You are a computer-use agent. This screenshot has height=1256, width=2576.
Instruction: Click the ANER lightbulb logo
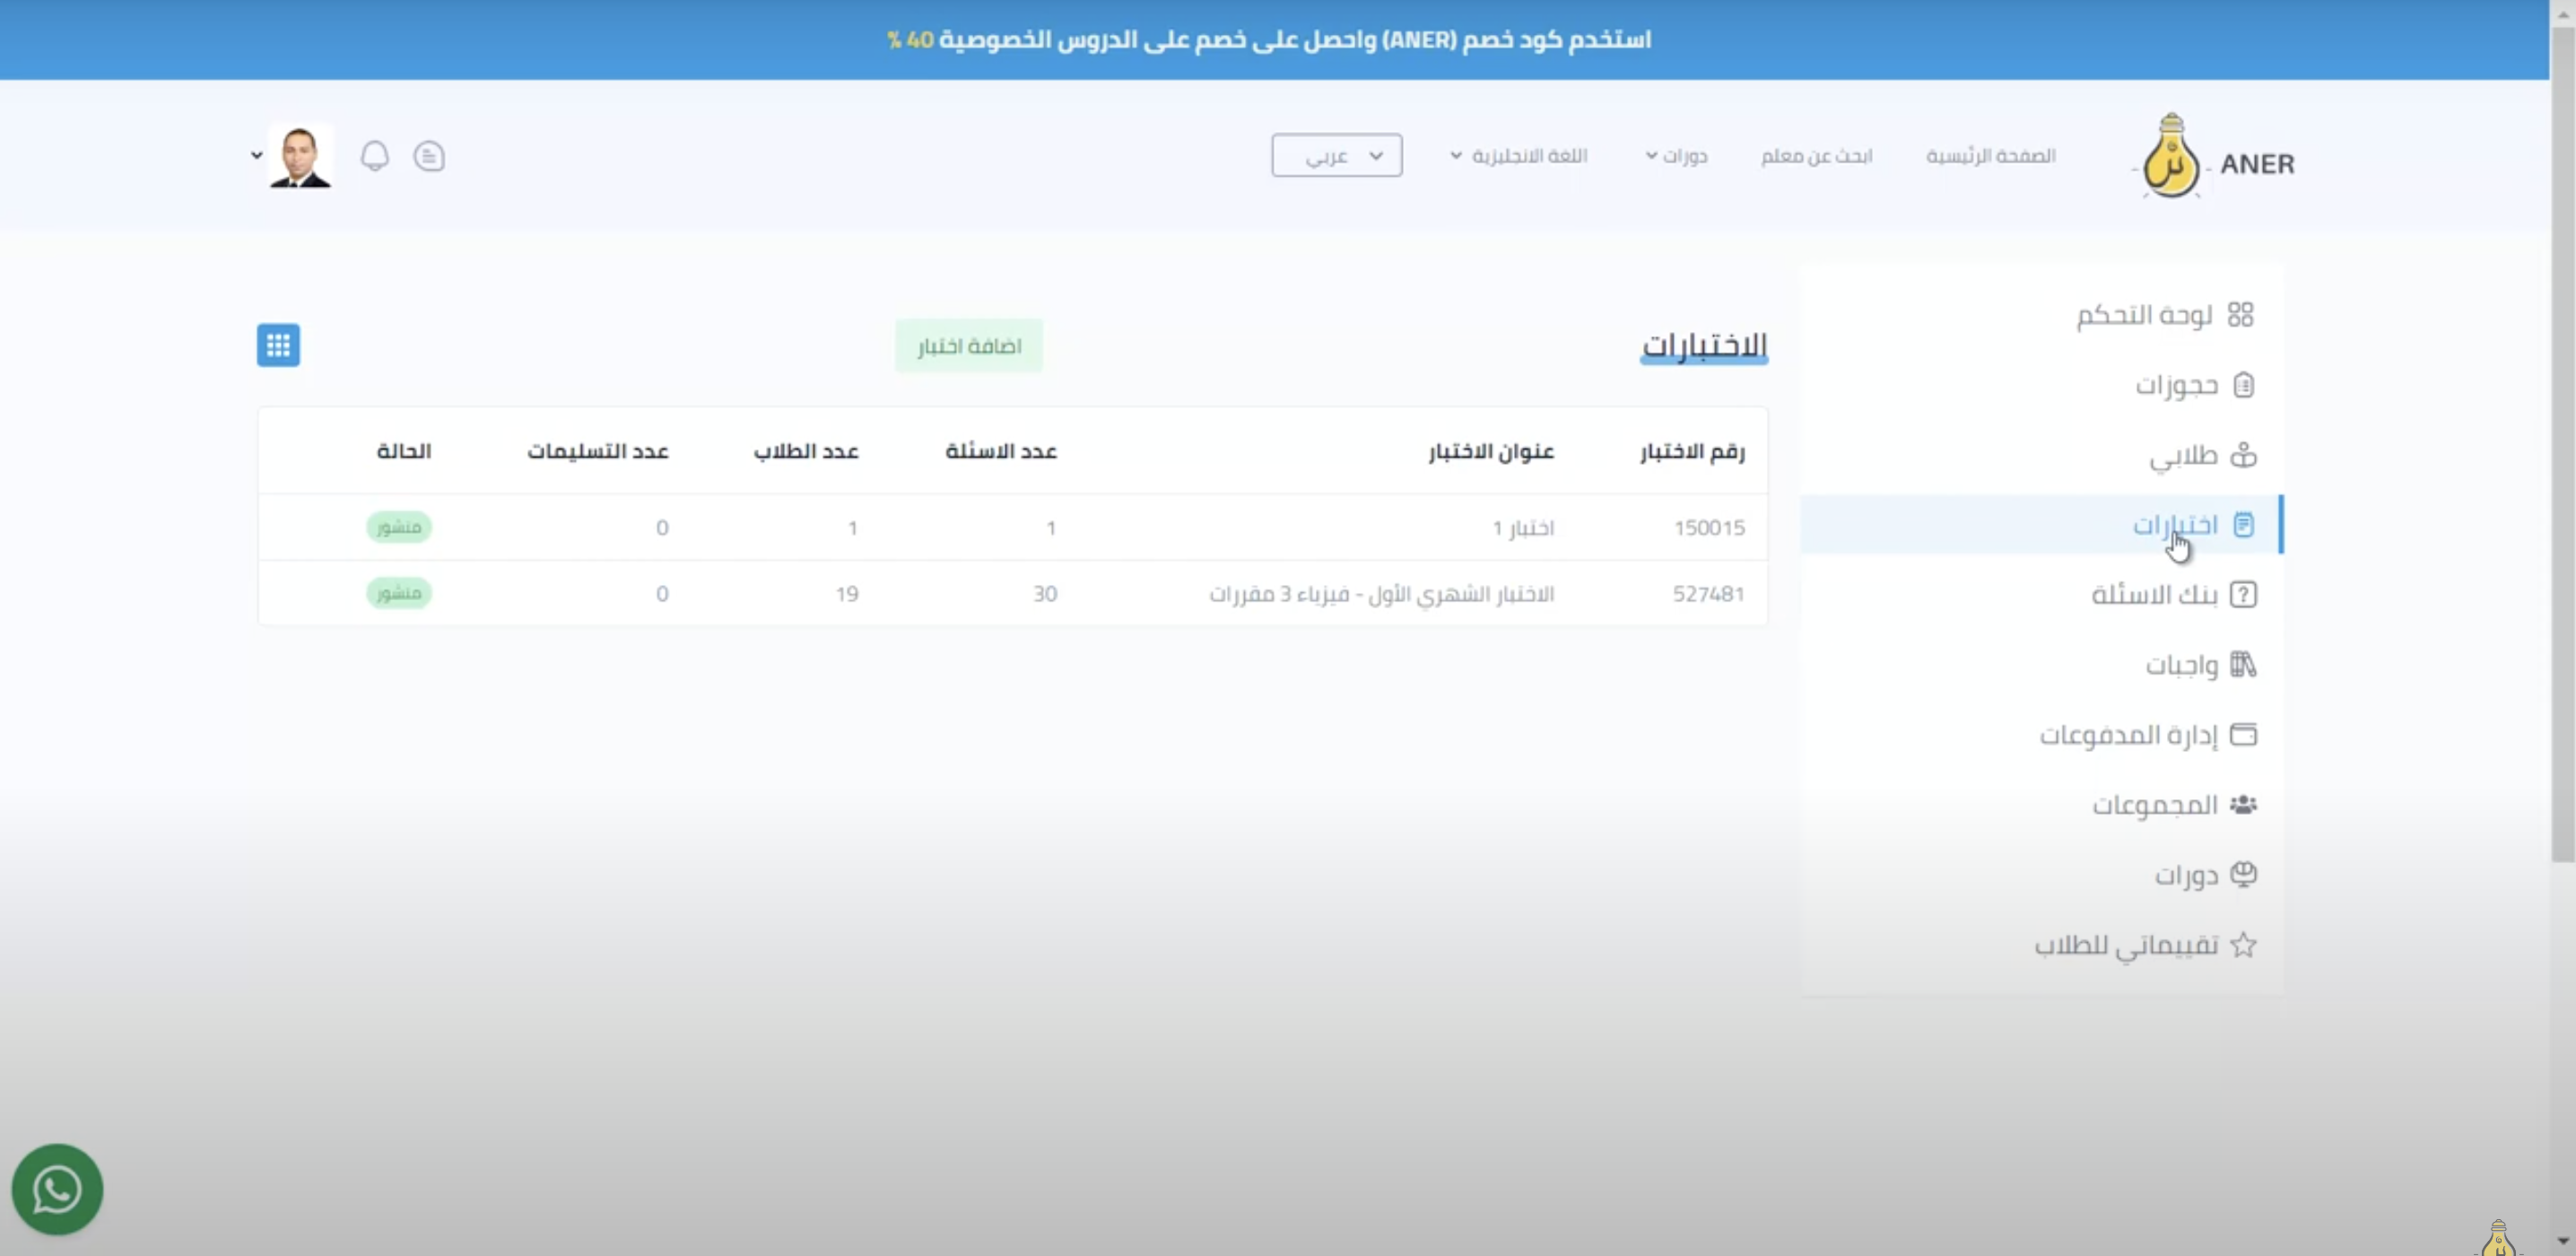2170,157
